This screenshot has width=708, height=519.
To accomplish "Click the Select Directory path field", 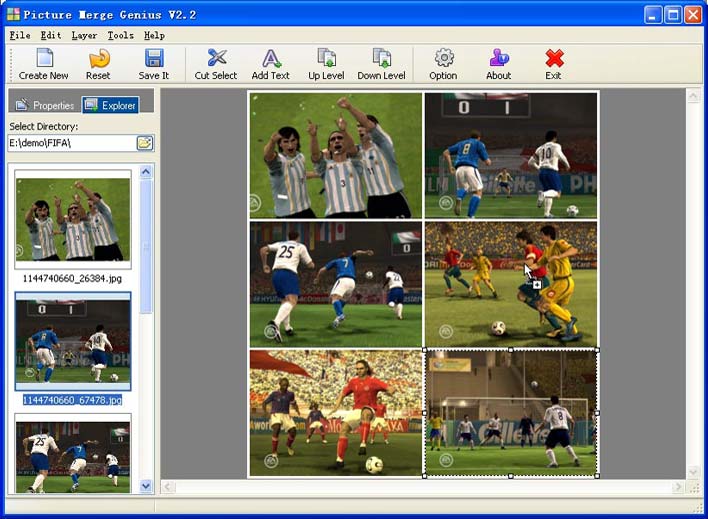I will (x=72, y=143).
